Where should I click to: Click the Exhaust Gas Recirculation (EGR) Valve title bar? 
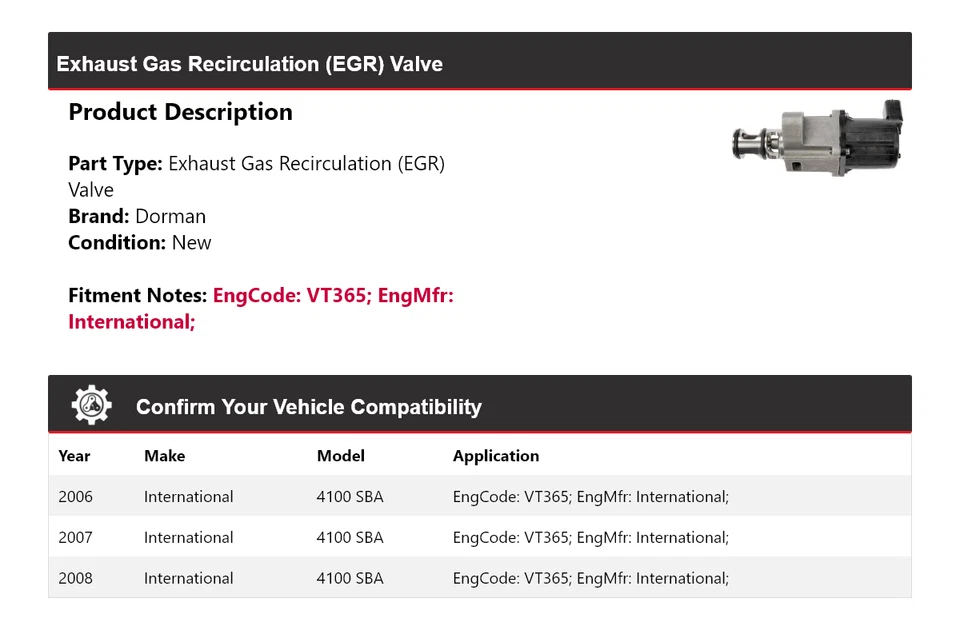pos(249,64)
